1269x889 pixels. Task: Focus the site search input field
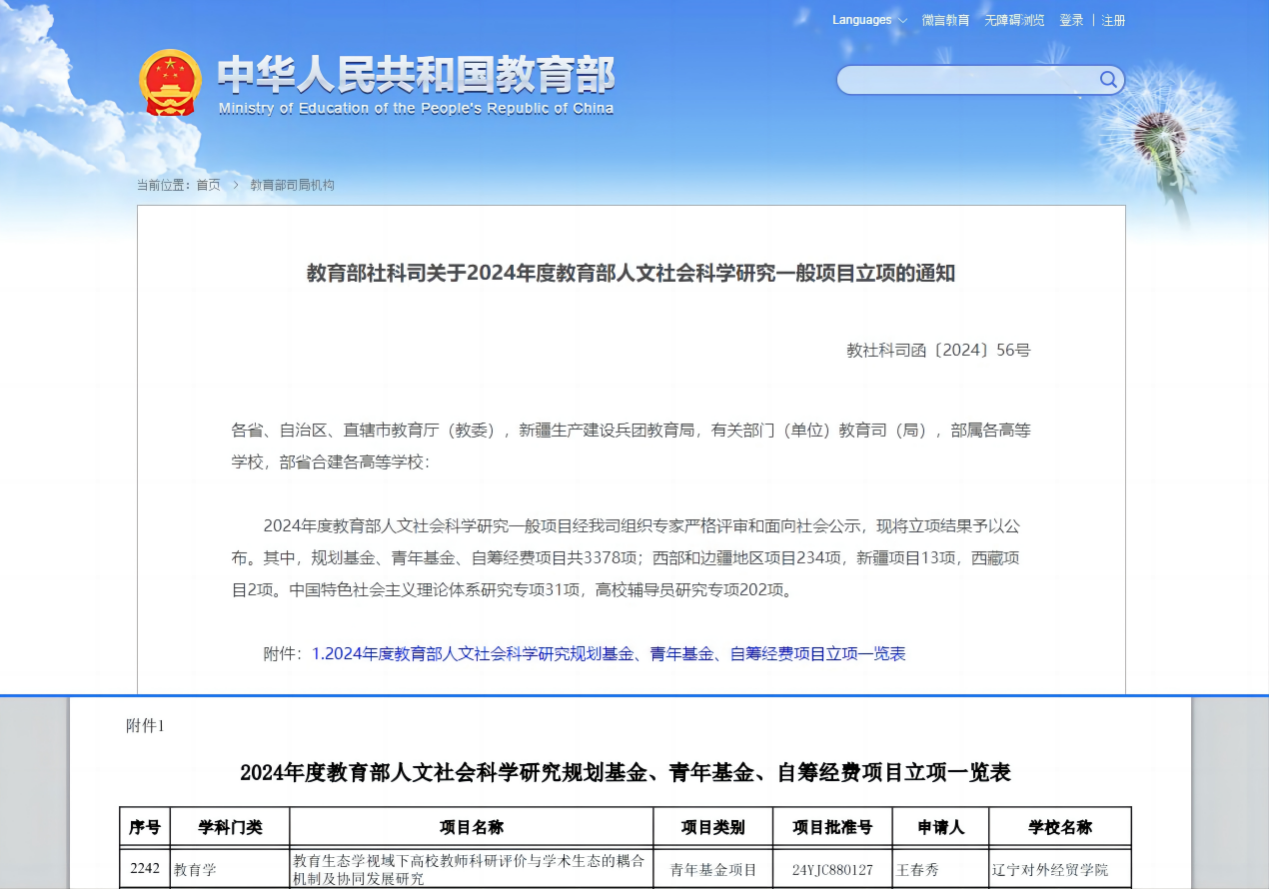pyautogui.click(x=968, y=80)
